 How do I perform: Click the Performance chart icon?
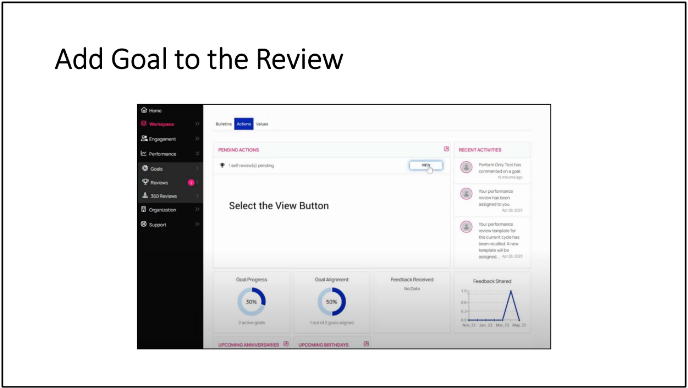point(143,153)
